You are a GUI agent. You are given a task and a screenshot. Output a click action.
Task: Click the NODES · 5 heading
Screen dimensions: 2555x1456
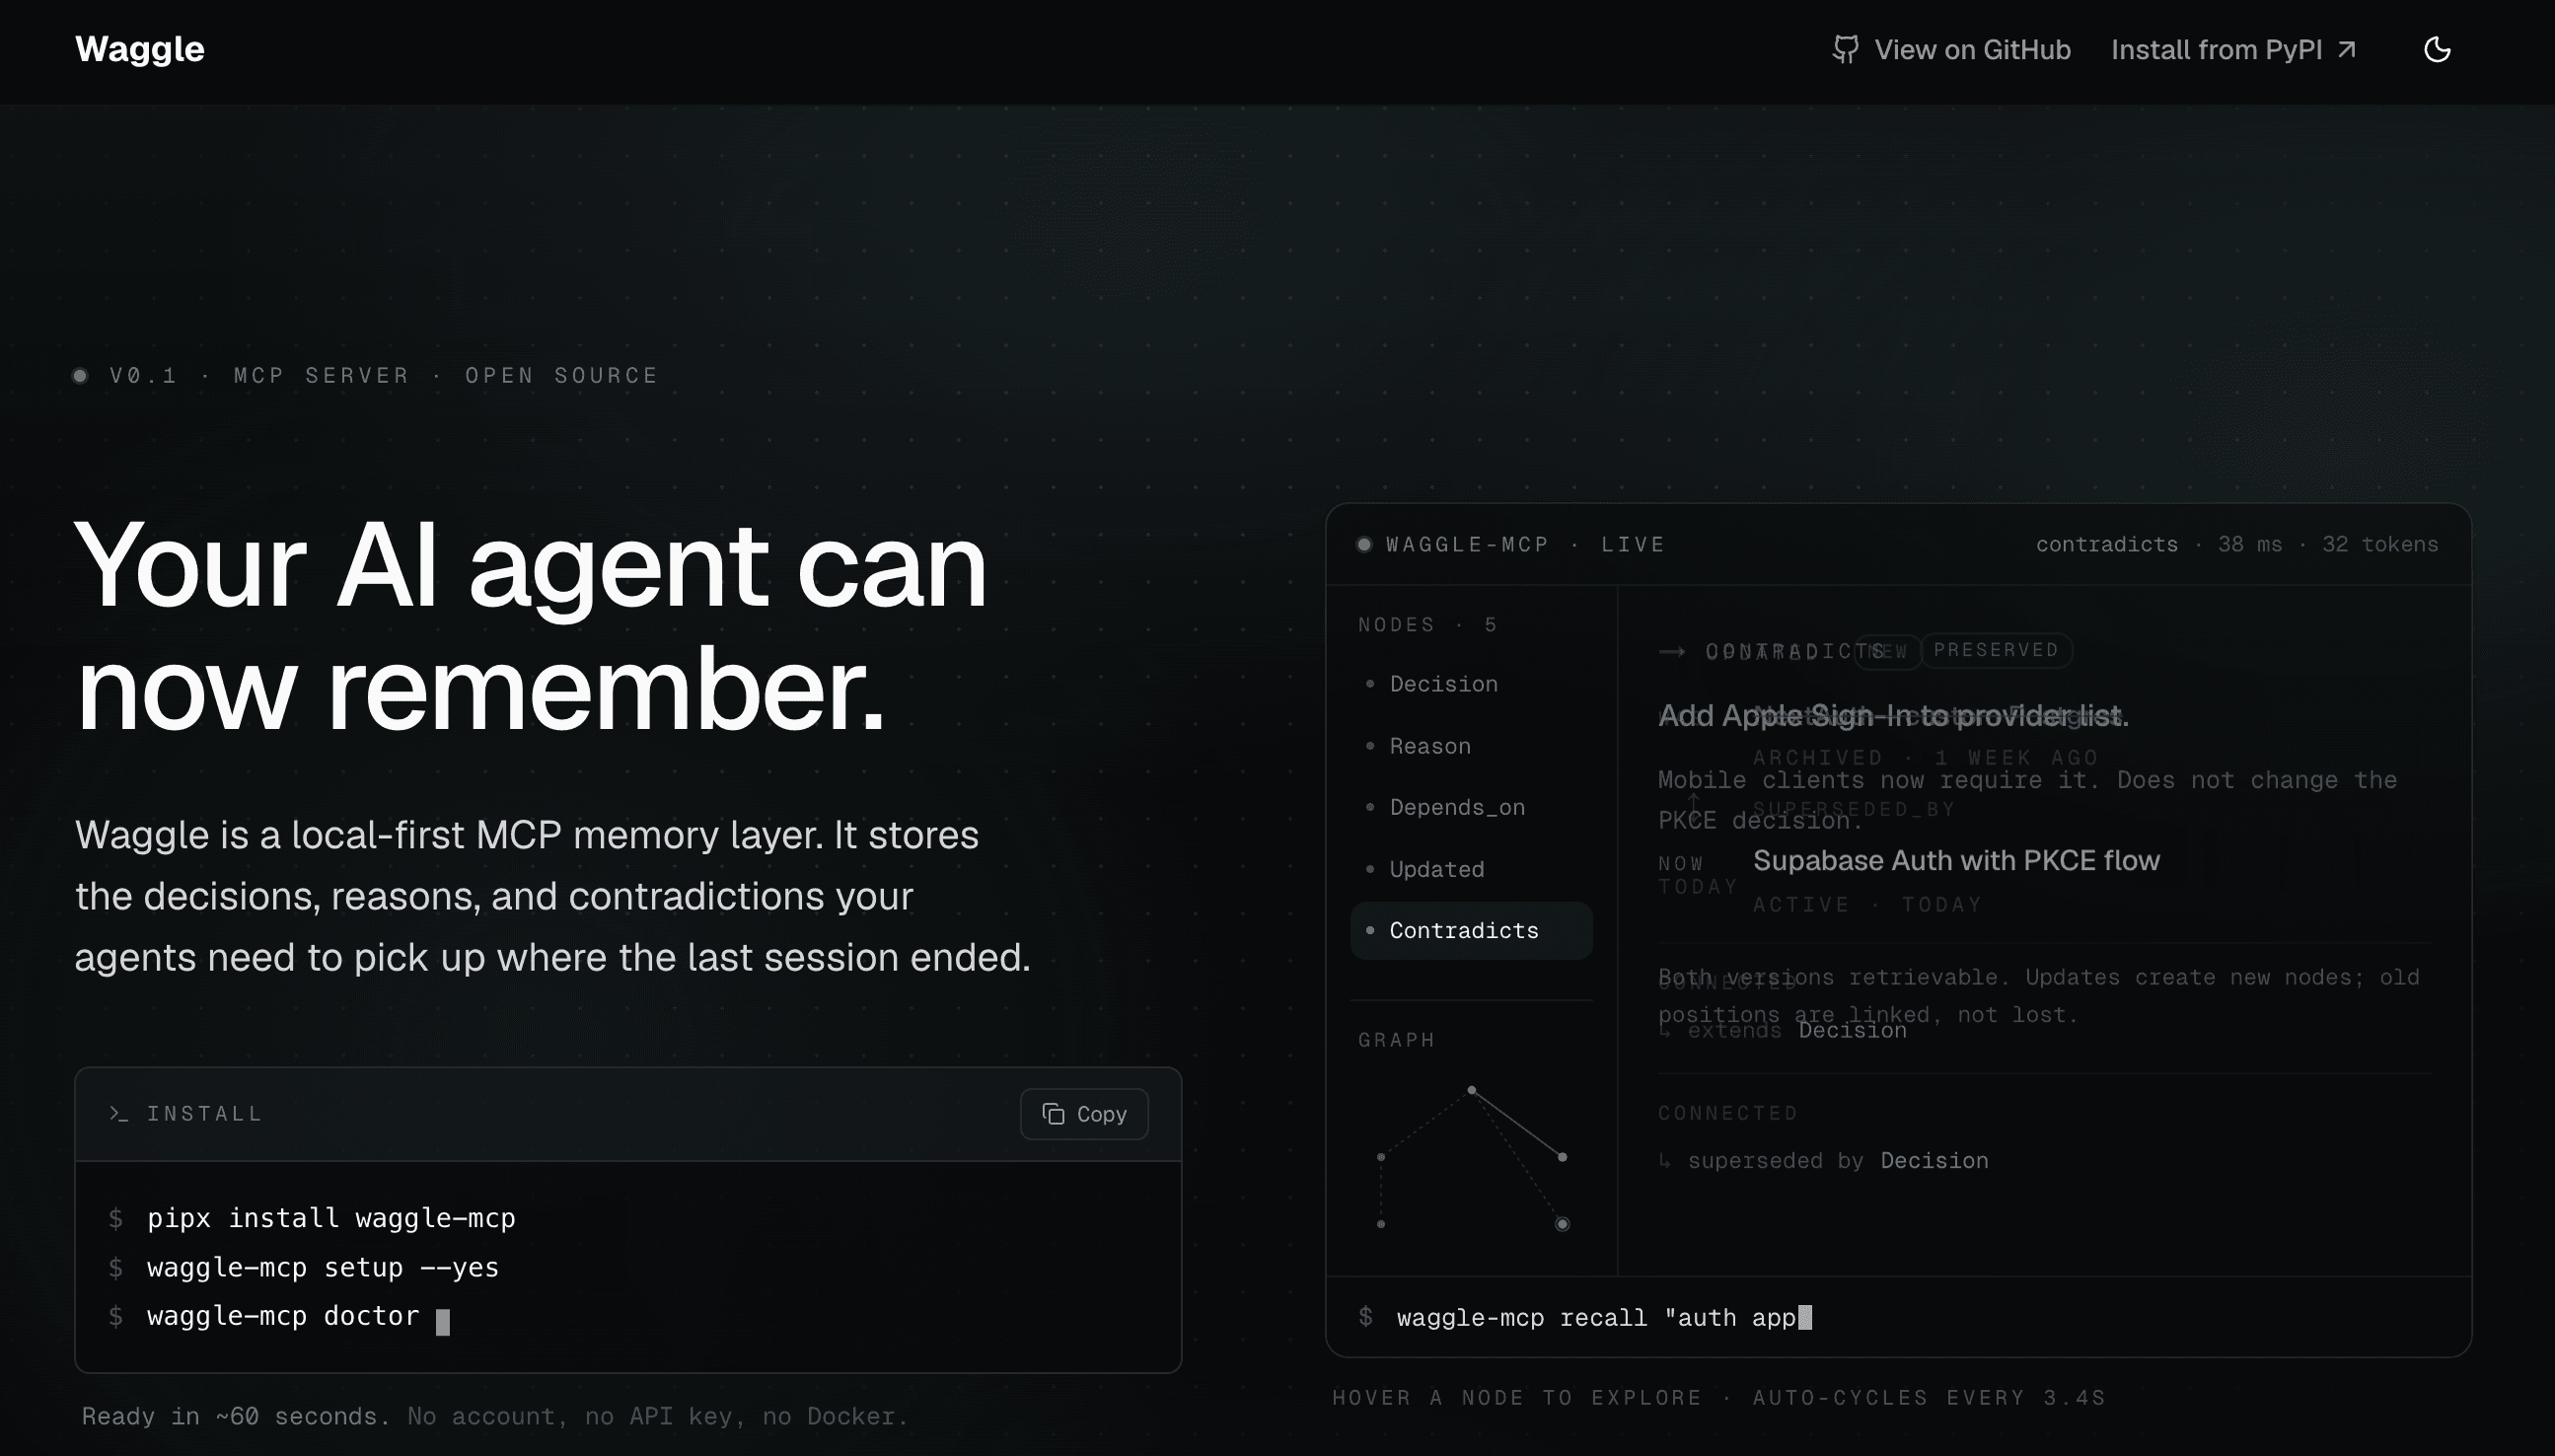(x=1427, y=625)
